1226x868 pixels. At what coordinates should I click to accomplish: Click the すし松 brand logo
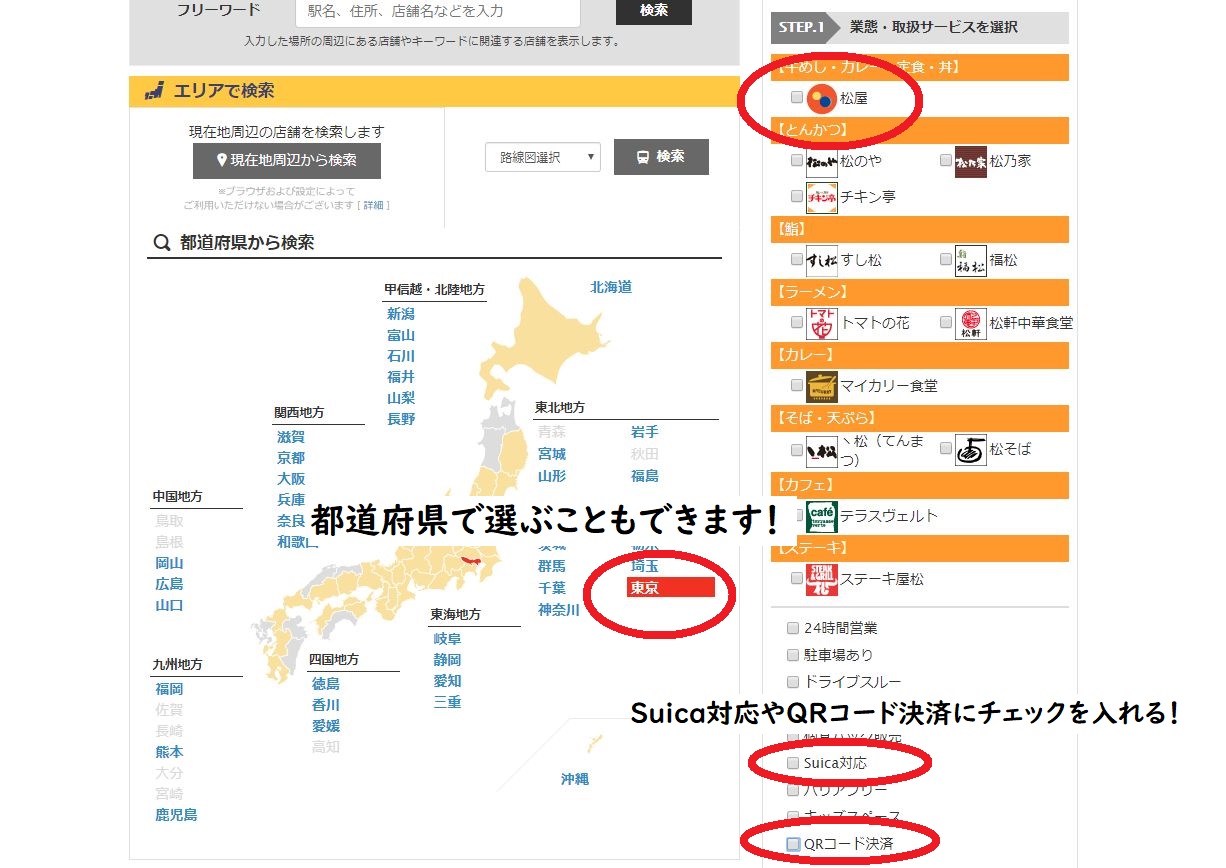tap(821, 260)
